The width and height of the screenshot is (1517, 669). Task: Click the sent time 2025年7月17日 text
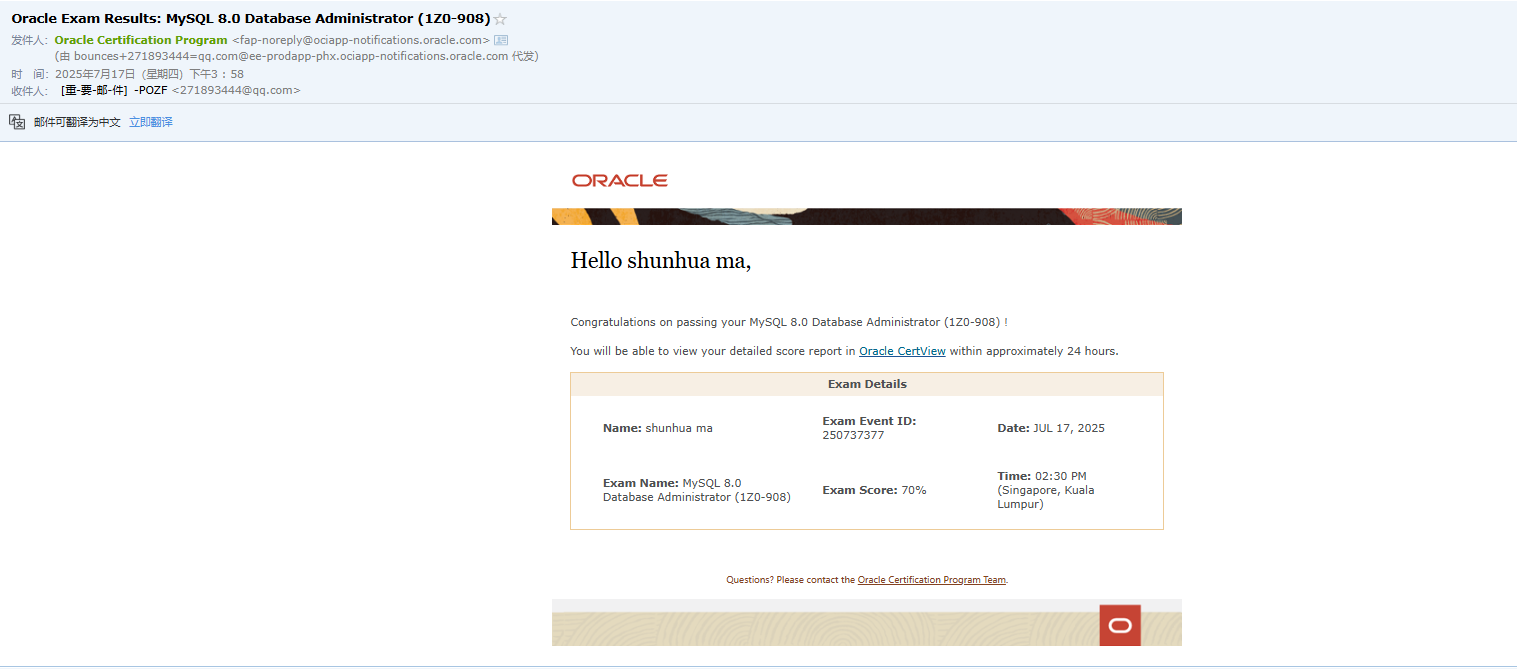149,74
